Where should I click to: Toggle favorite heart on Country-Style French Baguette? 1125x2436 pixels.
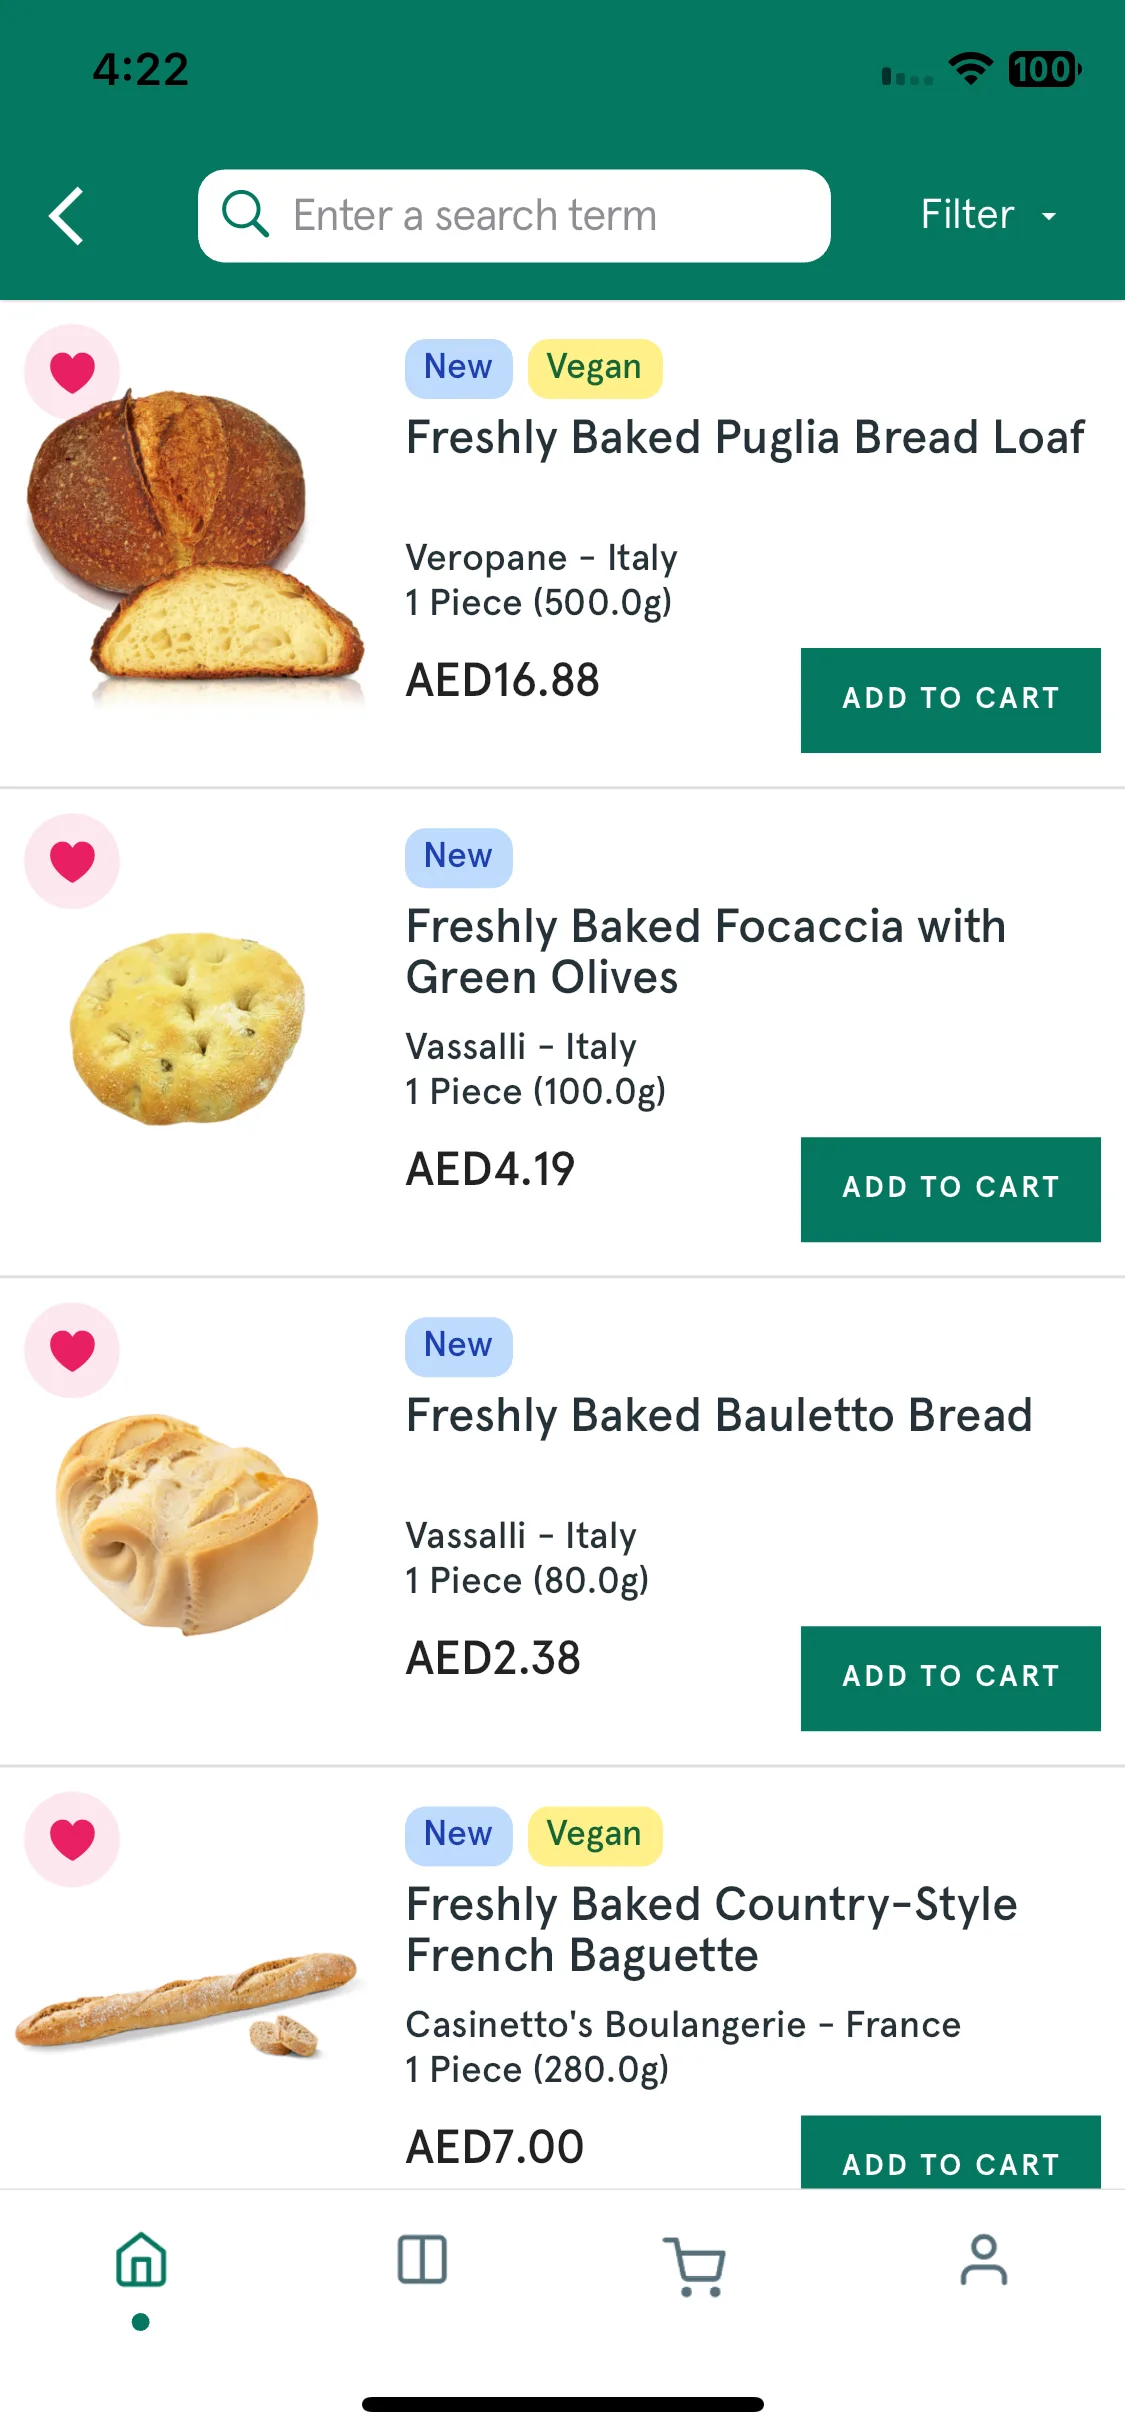click(x=72, y=1839)
